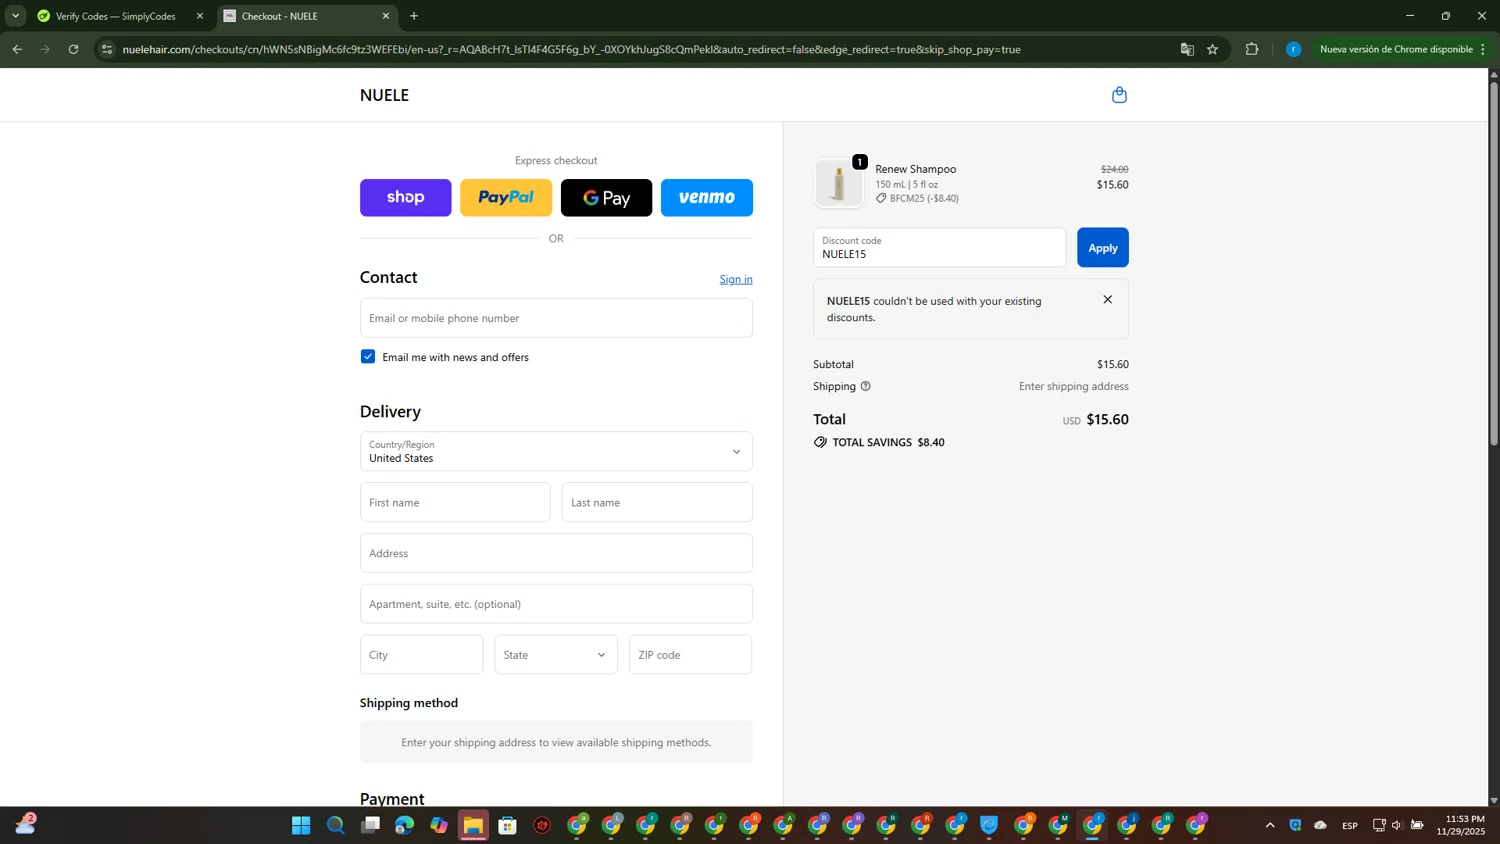
Task: Bookmark this page with star icon
Action: click(x=1212, y=49)
